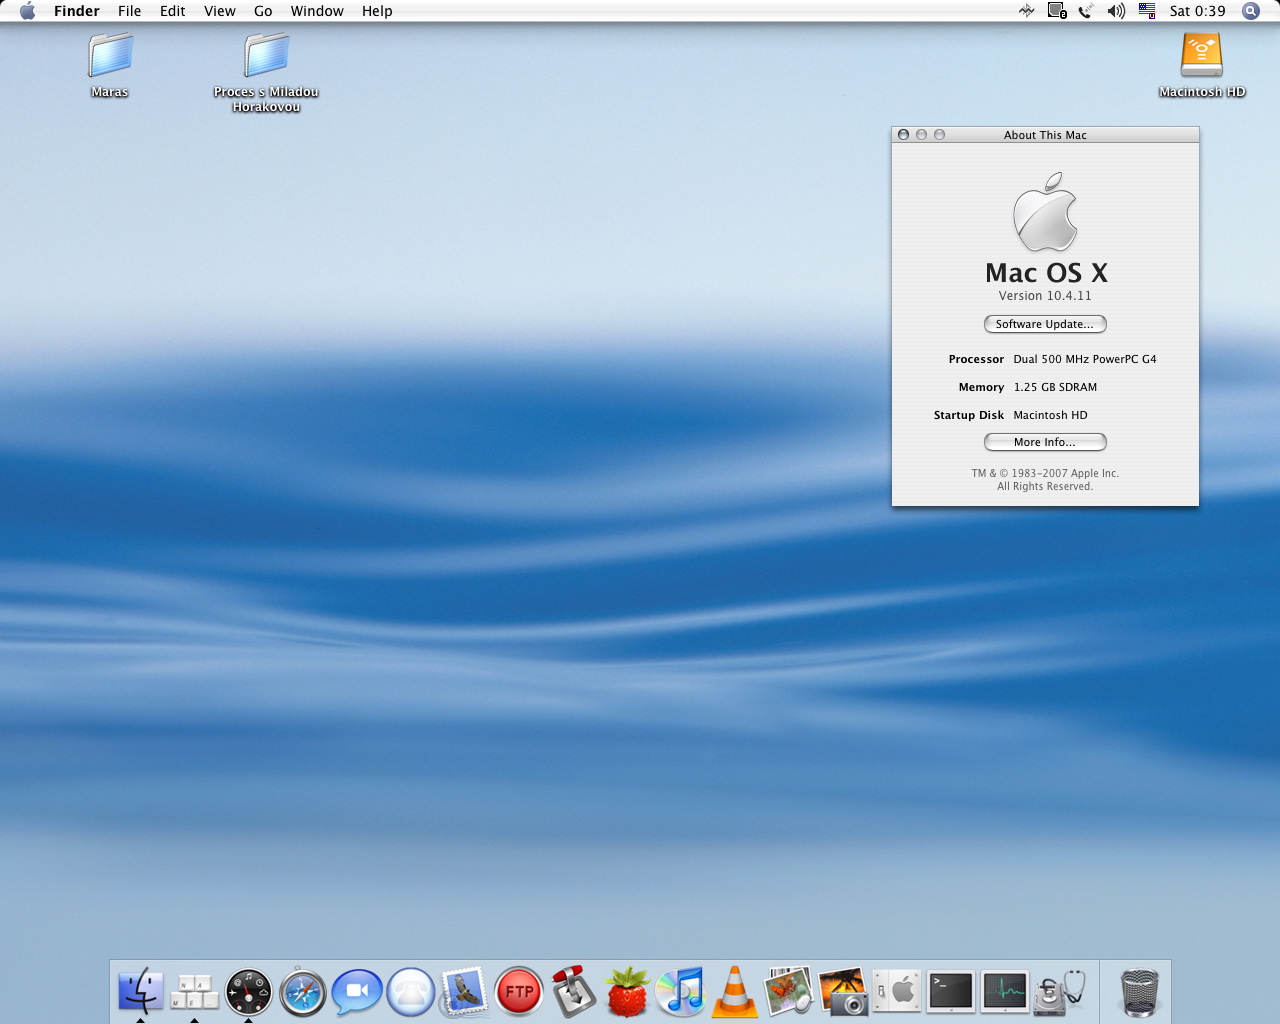Open Mail eagle stamp icon
Screen dimensions: 1280x1024
pyautogui.click(x=465, y=992)
